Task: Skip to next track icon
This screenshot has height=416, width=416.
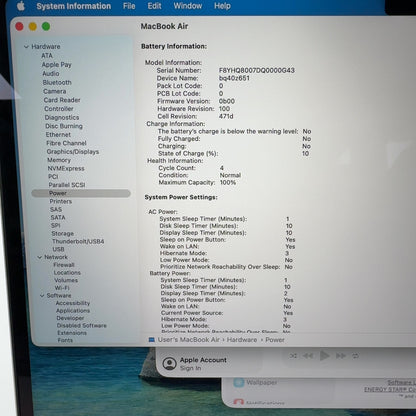Action: (341, 356)
